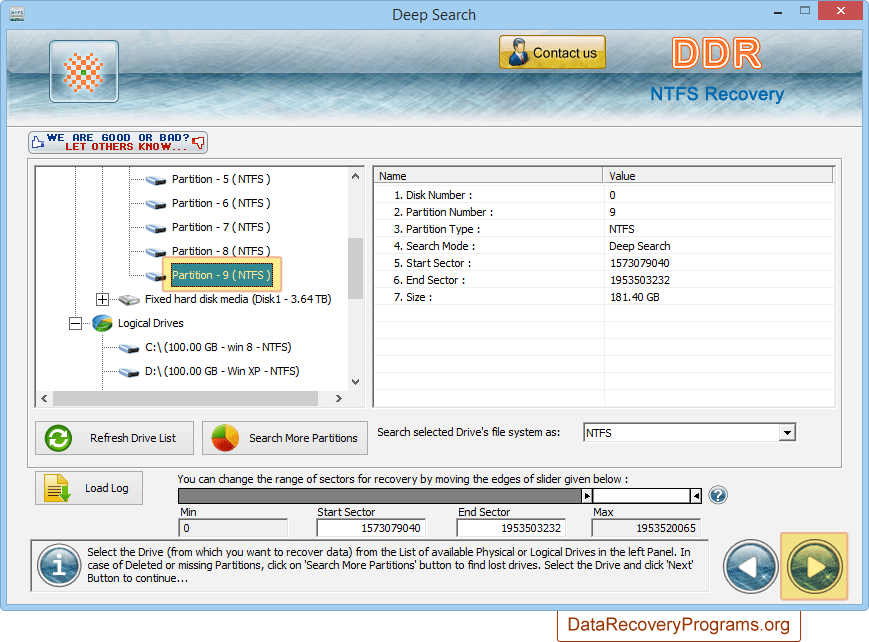The image size is (869, 642).
Task: Select the '7. Size :' row
Action: click(604, 297)
